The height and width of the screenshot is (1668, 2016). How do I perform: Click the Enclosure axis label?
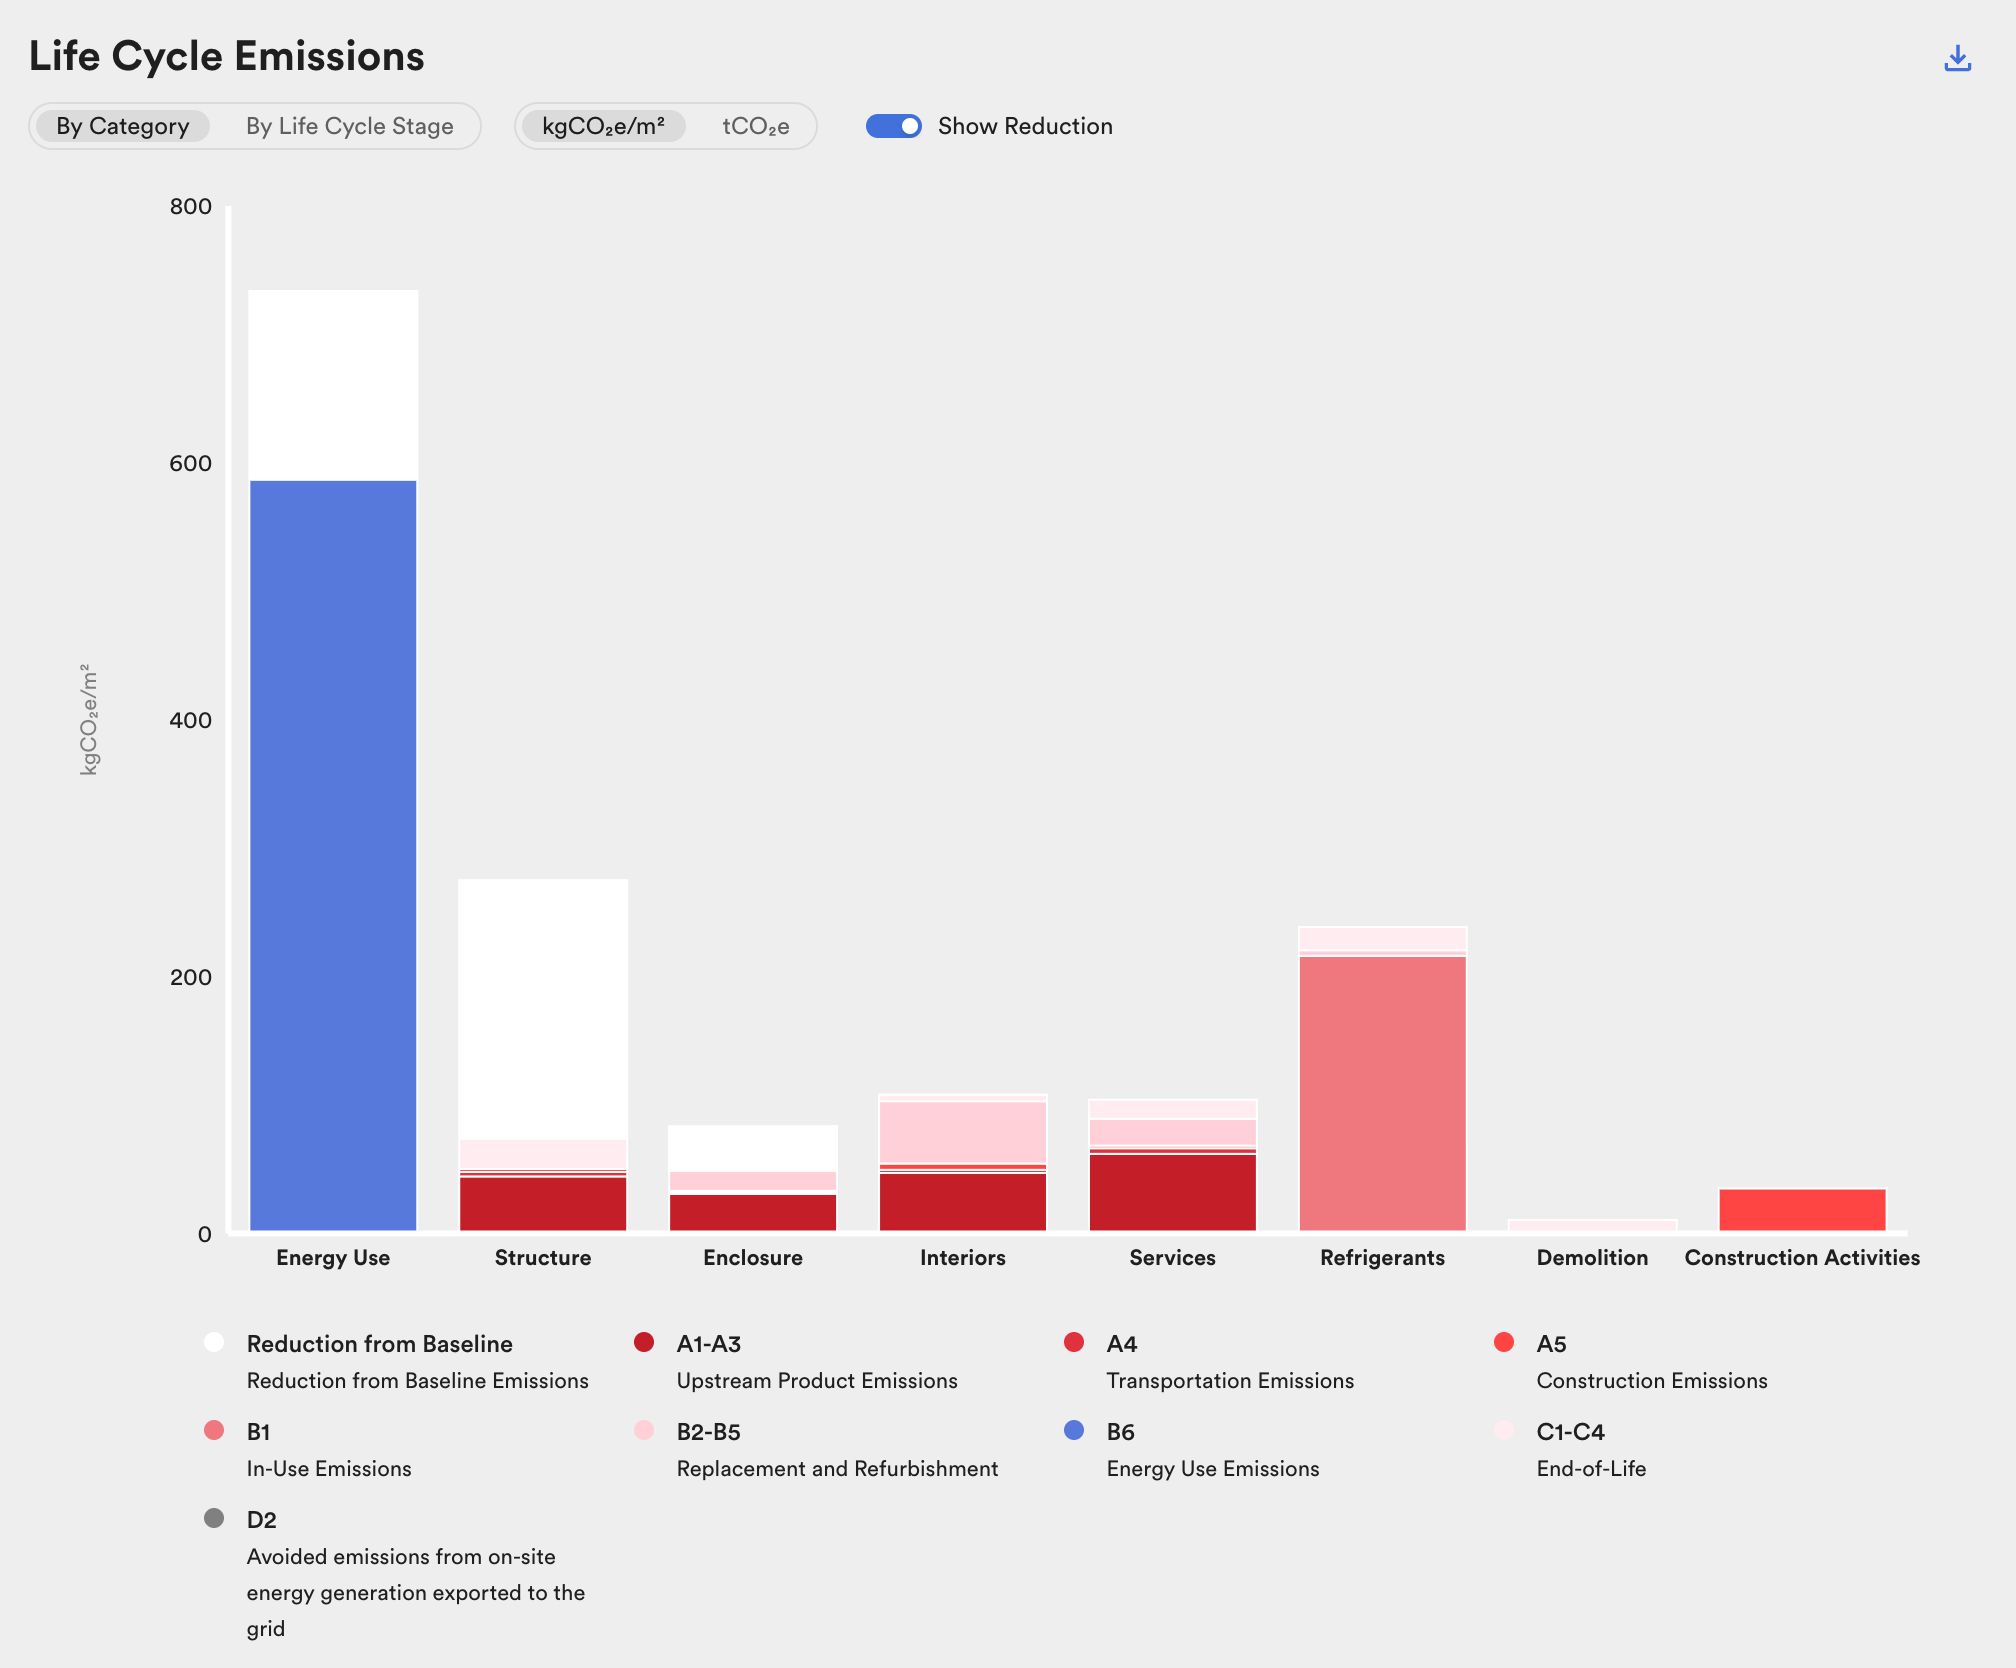pos(753,1258)
